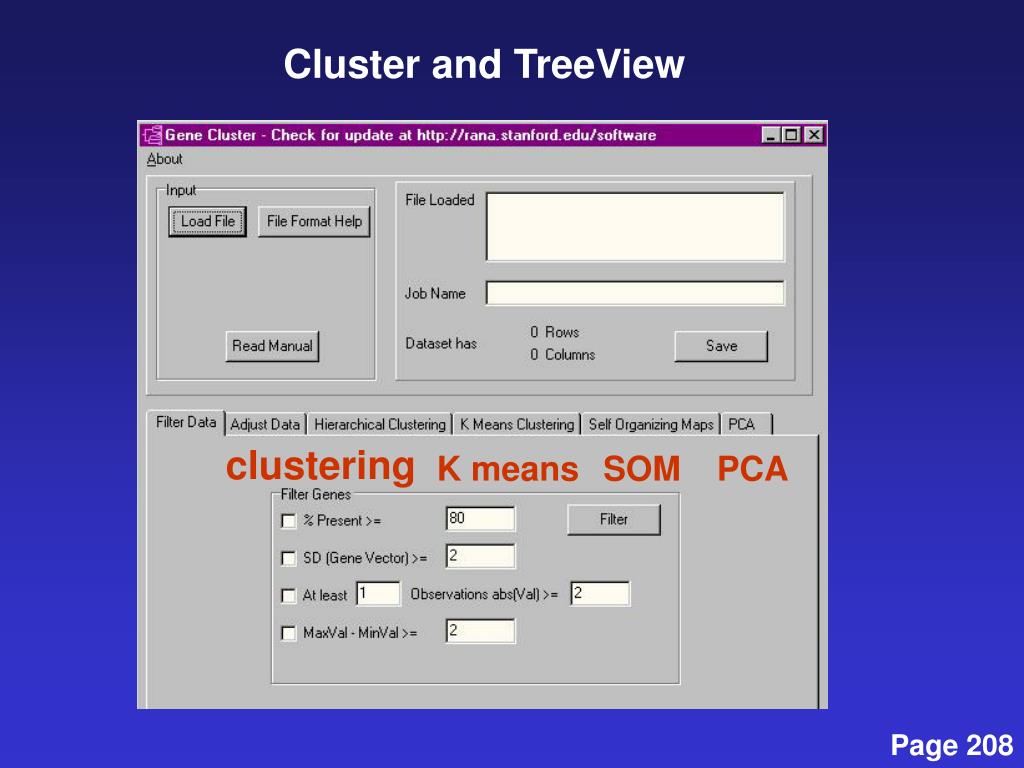The image size is (1024, 768).
Task: Open the About menu
Action: (165, 159)
